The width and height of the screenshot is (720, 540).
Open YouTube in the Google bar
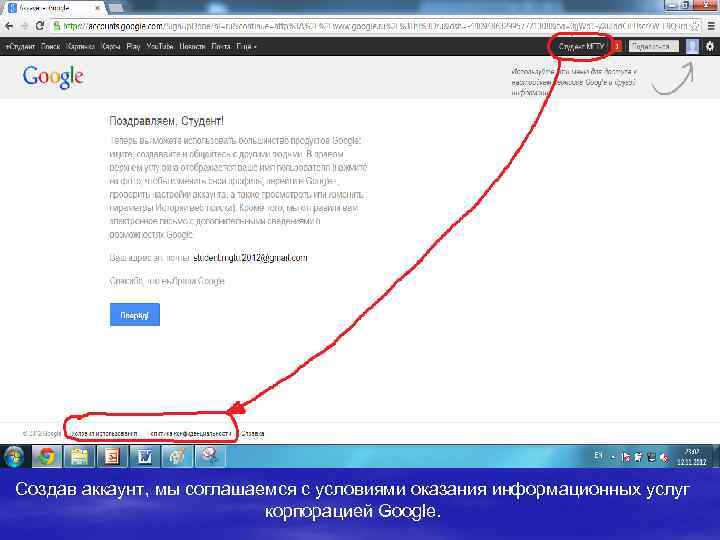160,46
